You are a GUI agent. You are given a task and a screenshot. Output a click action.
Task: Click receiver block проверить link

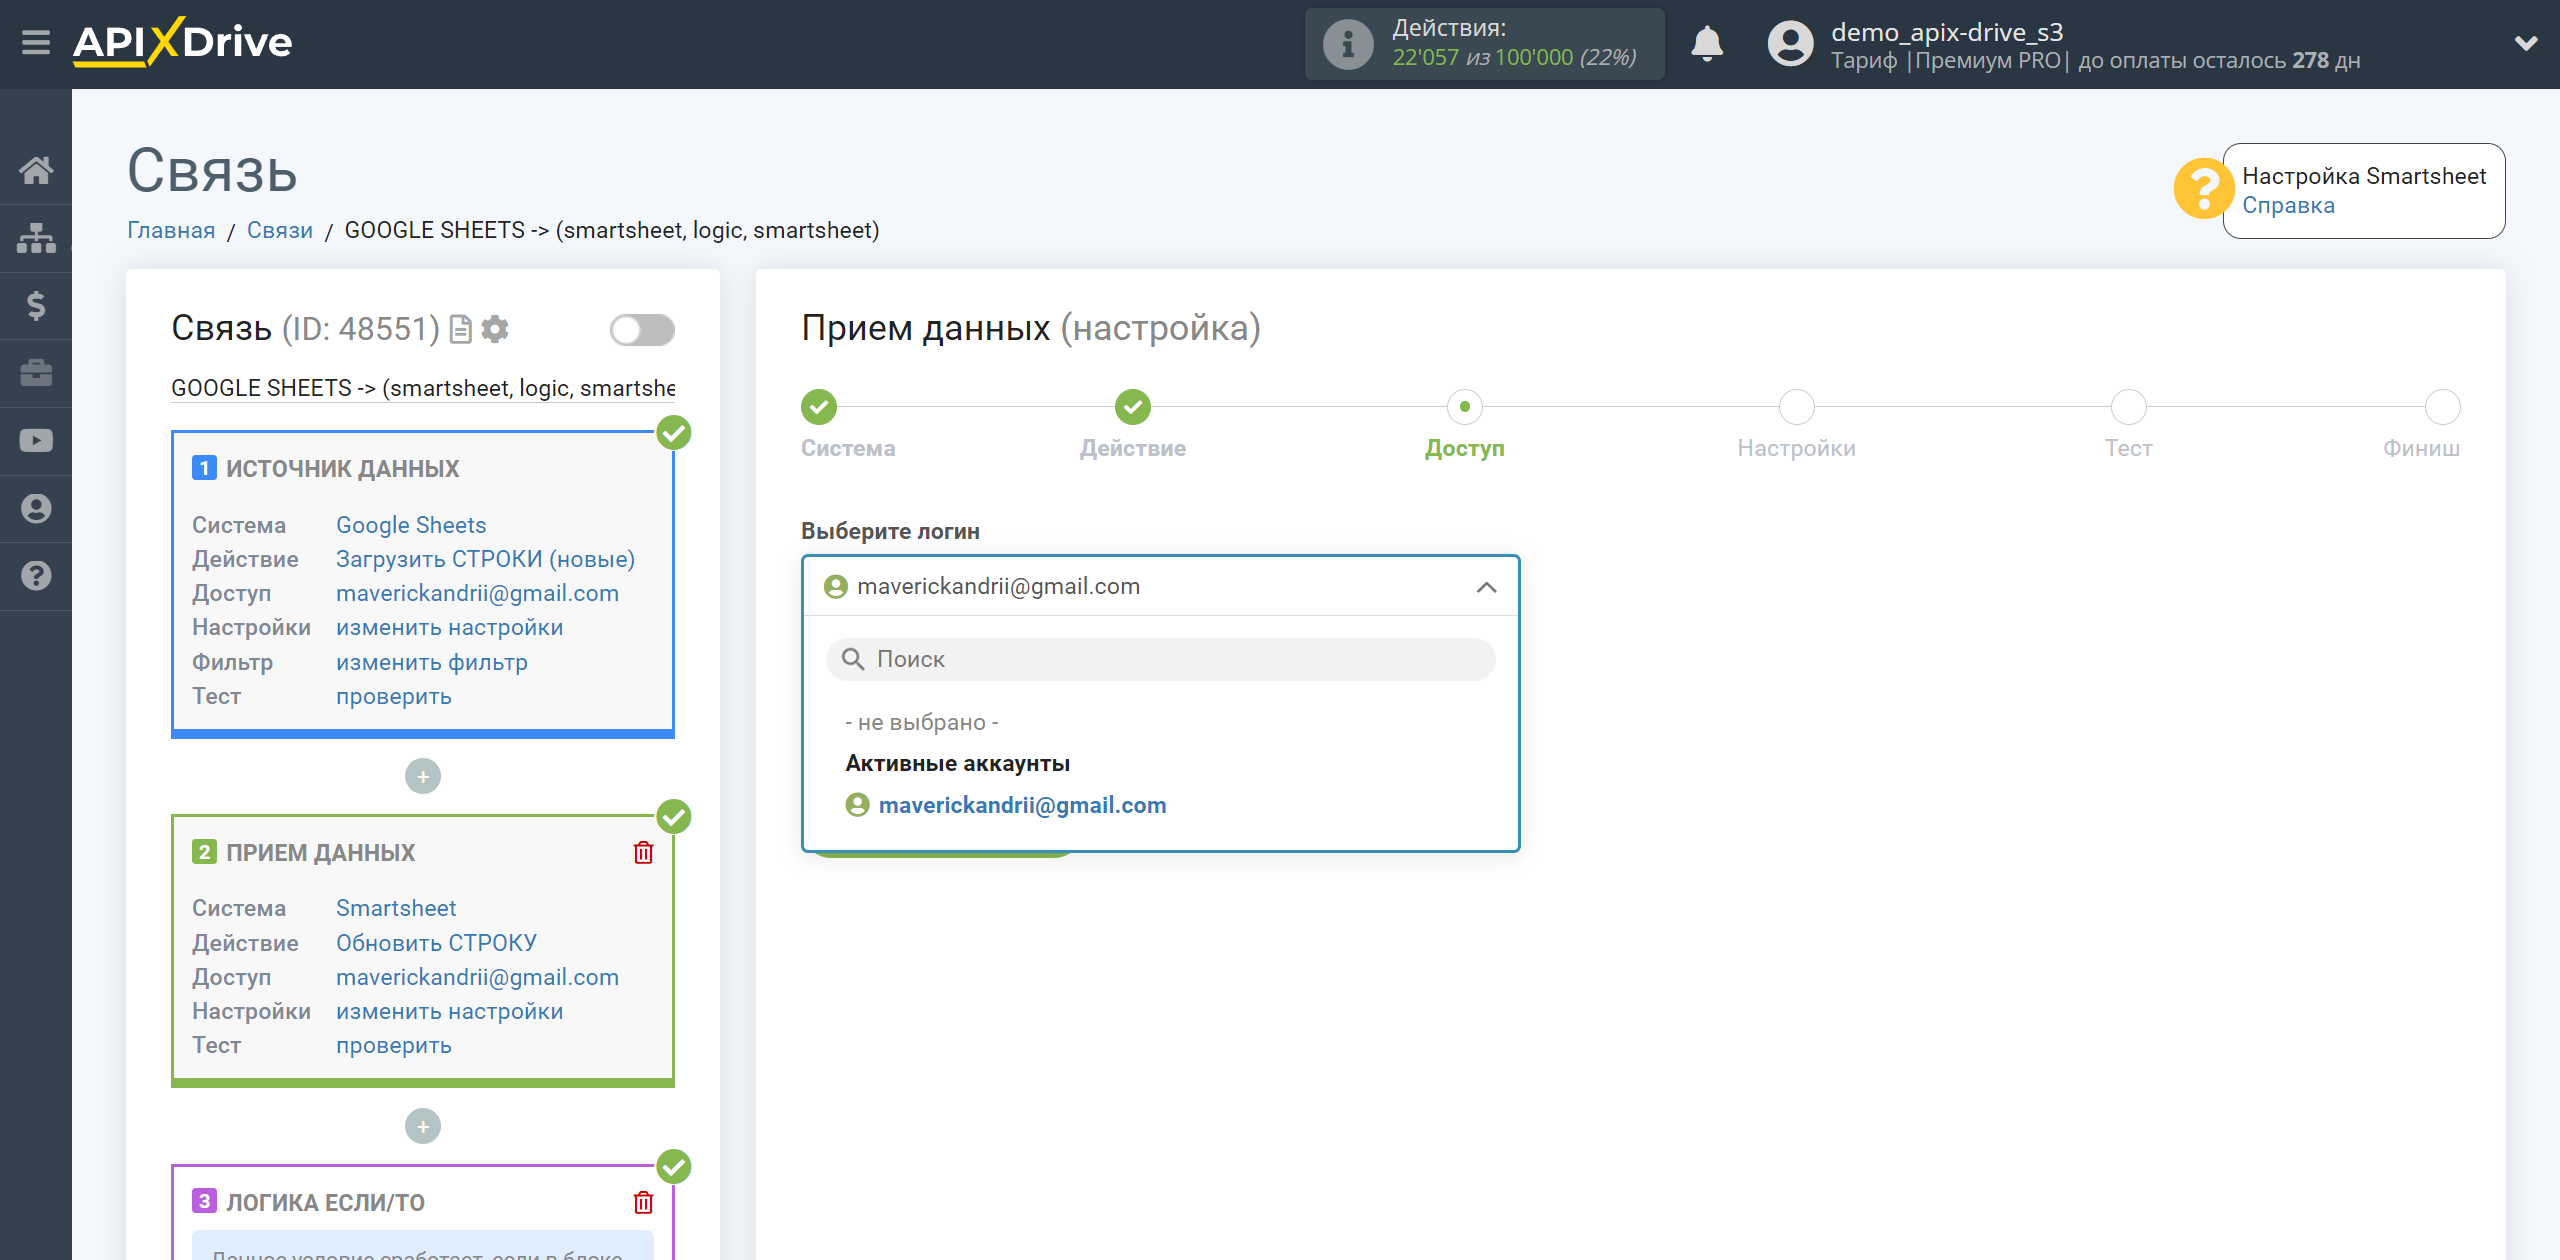(x=393, y=1045)
